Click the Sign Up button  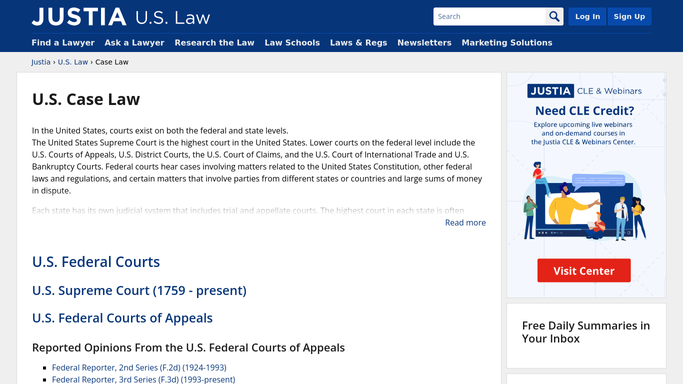(x=629, y=17)
